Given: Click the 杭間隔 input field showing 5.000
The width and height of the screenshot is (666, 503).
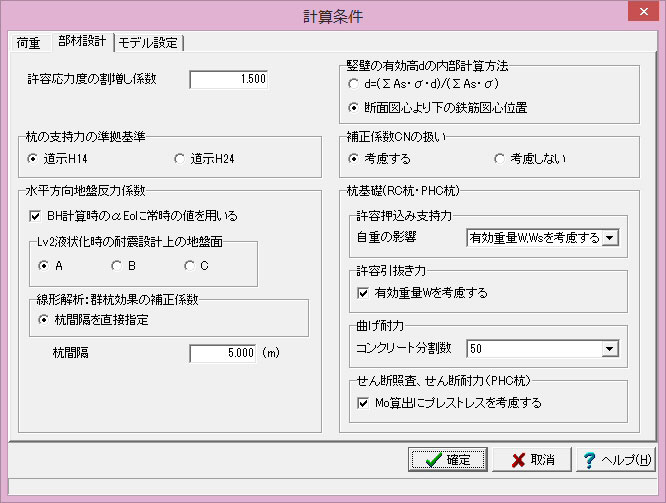Looking at the screenshot, I should point(223,353).
